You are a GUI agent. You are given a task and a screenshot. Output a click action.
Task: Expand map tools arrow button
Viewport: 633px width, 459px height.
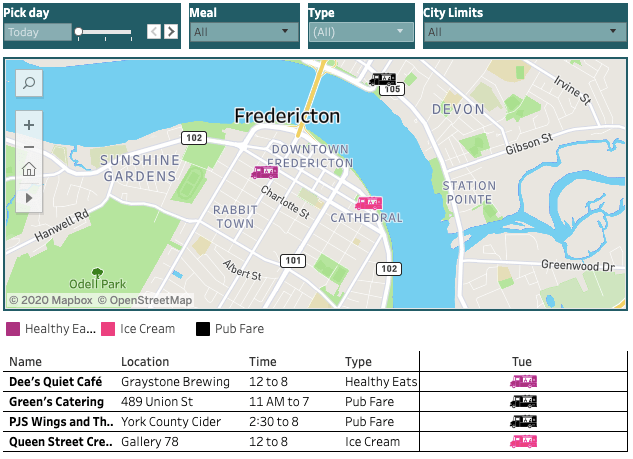tap(29, 198)
